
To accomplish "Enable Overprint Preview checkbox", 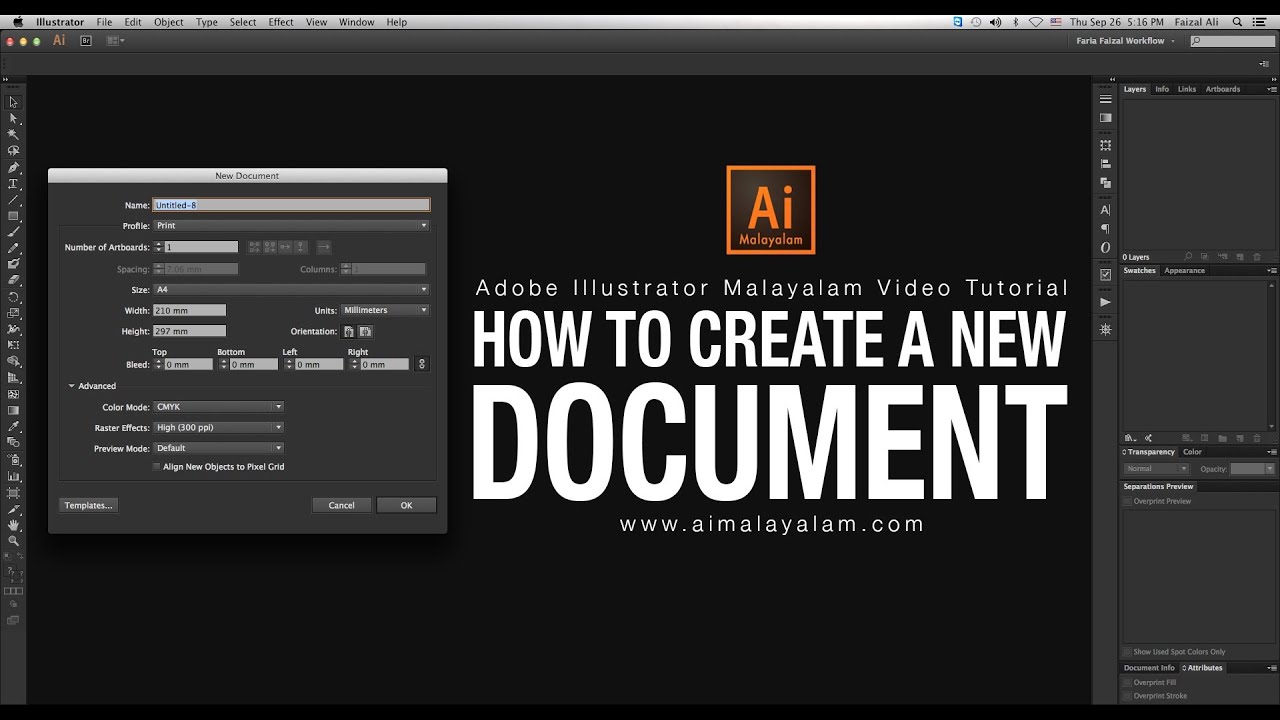I will coord(1127,502).
